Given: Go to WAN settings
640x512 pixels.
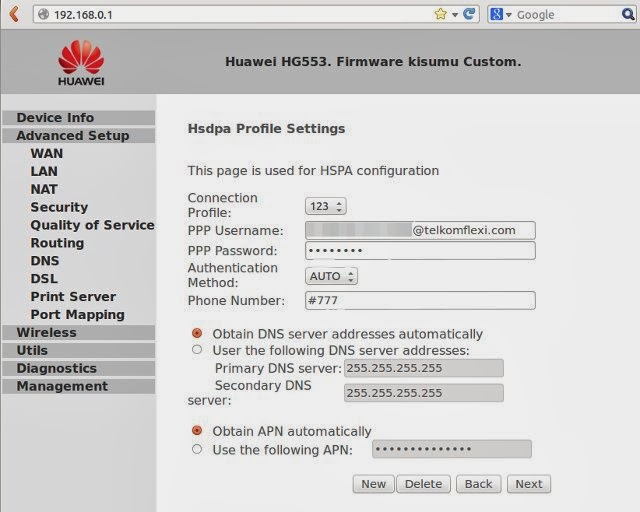Looking at the screenshot, I should (47, 154).
